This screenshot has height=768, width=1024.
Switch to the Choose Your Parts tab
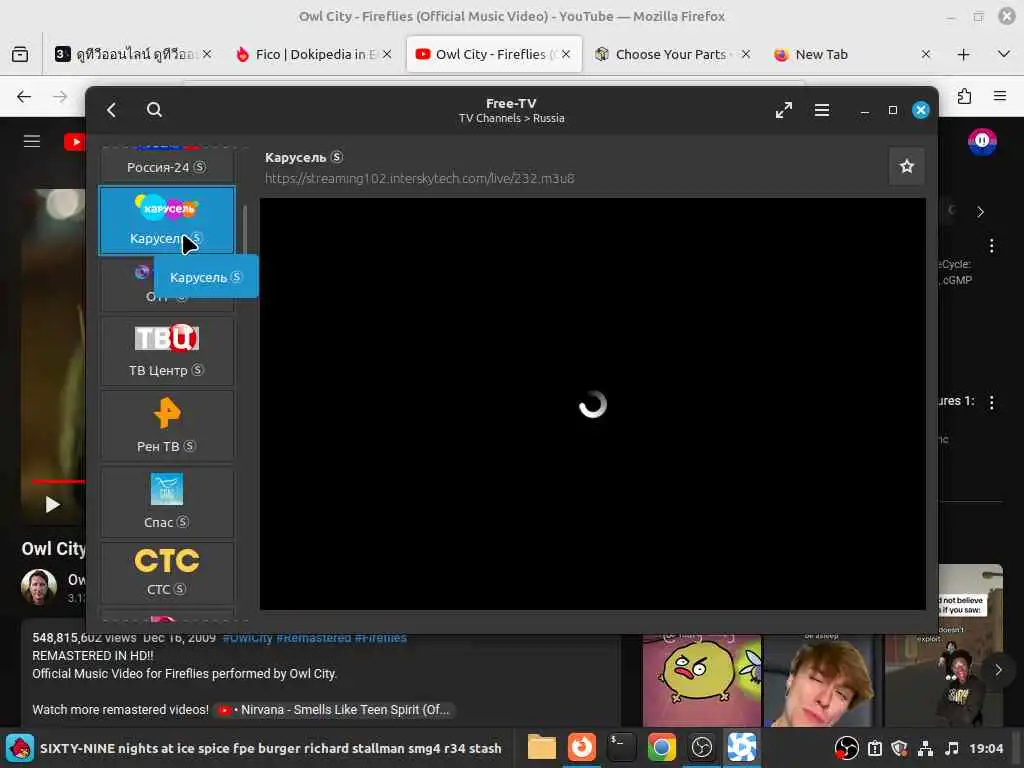pos(672,54)
